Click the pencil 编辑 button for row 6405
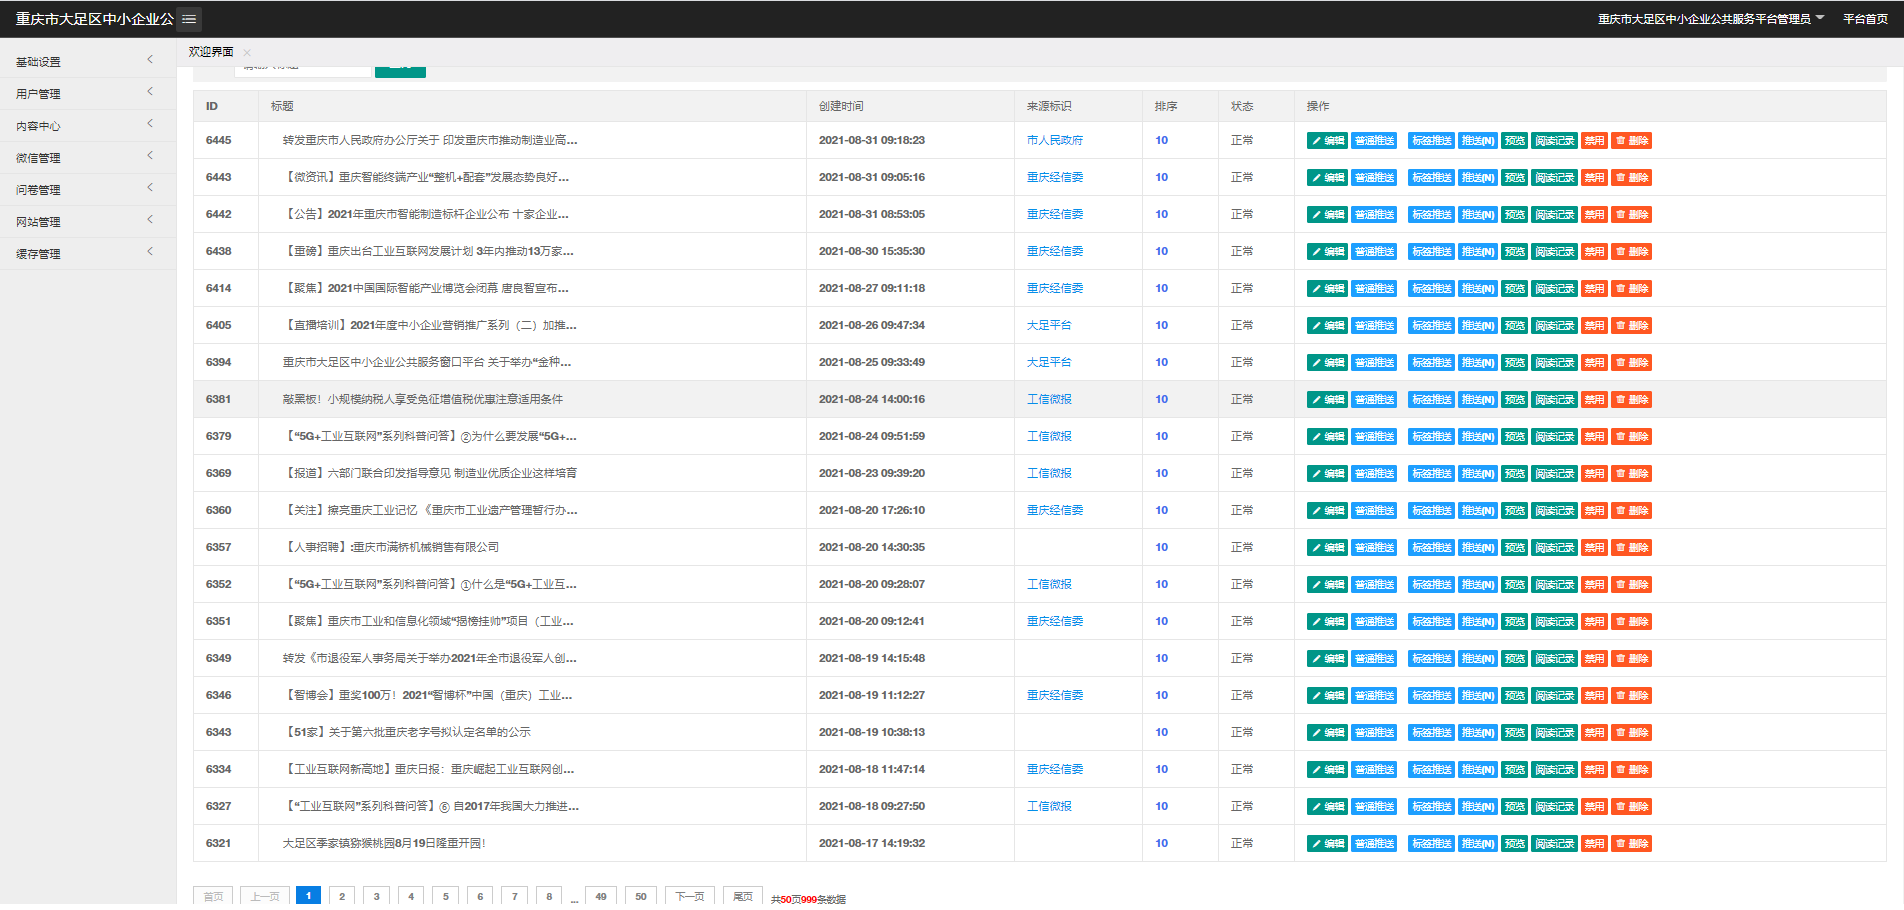The width and height of the screenshot is (1904, 910). click(1327, 326)
